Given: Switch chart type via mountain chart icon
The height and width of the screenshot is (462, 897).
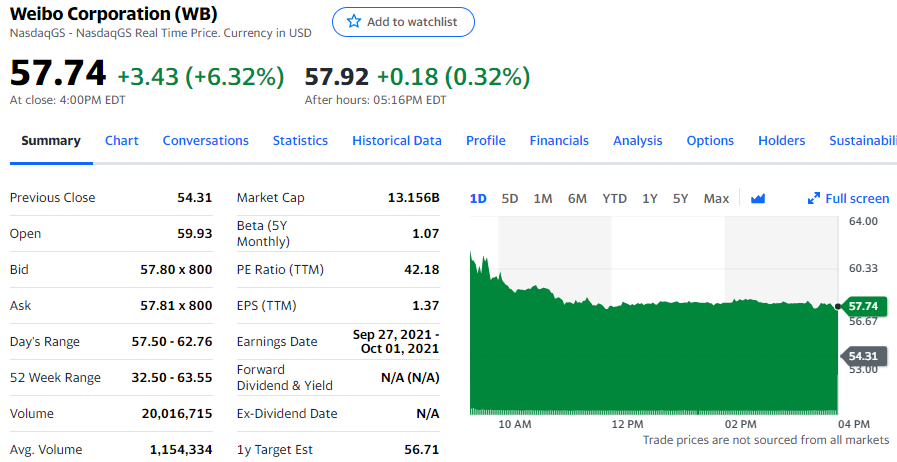Looking at the screenshot, I should tap(758, 198).
